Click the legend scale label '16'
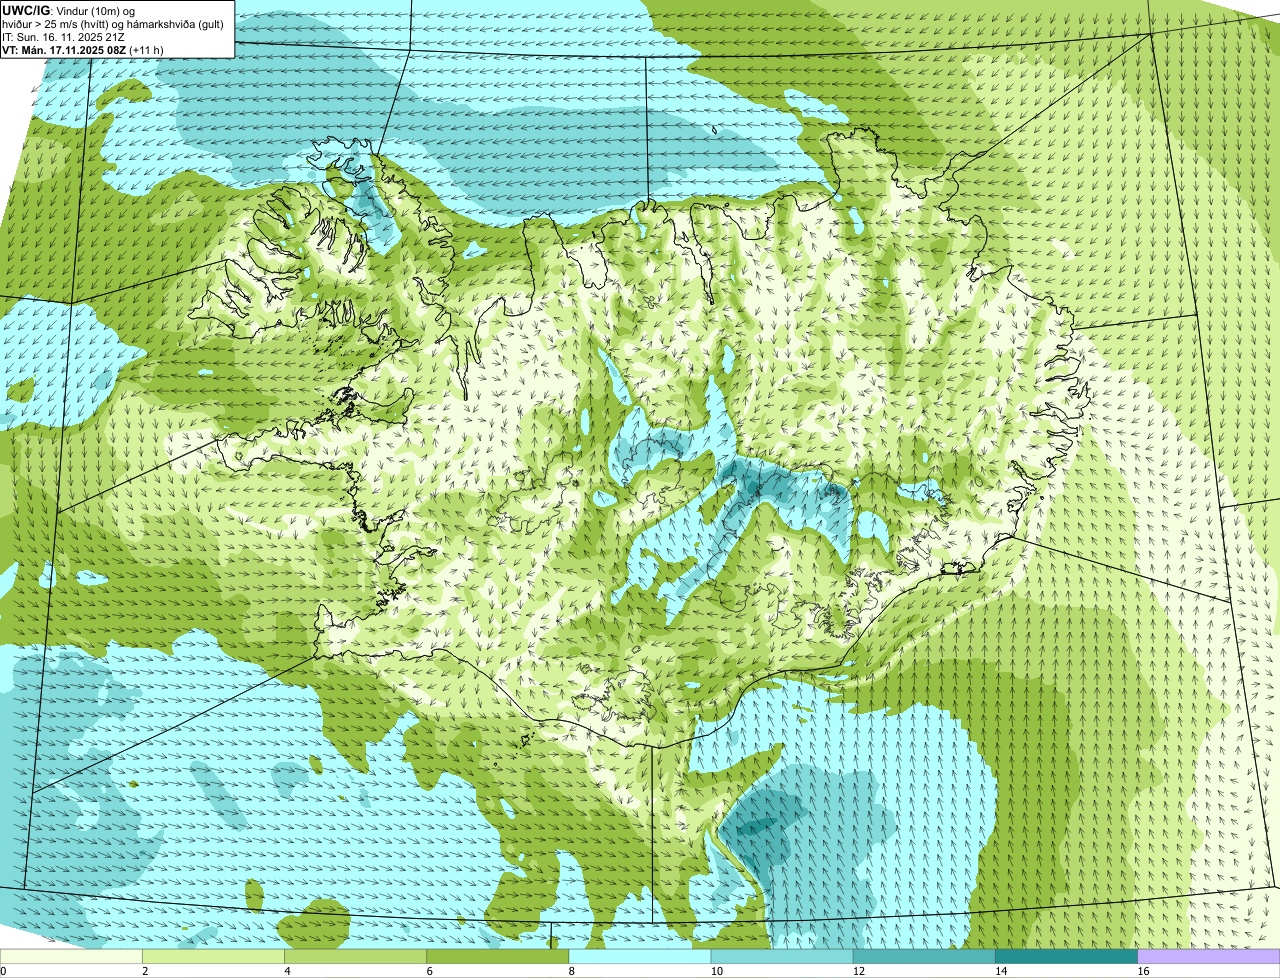1280x978 pixels. click(x=1144, y=971)
